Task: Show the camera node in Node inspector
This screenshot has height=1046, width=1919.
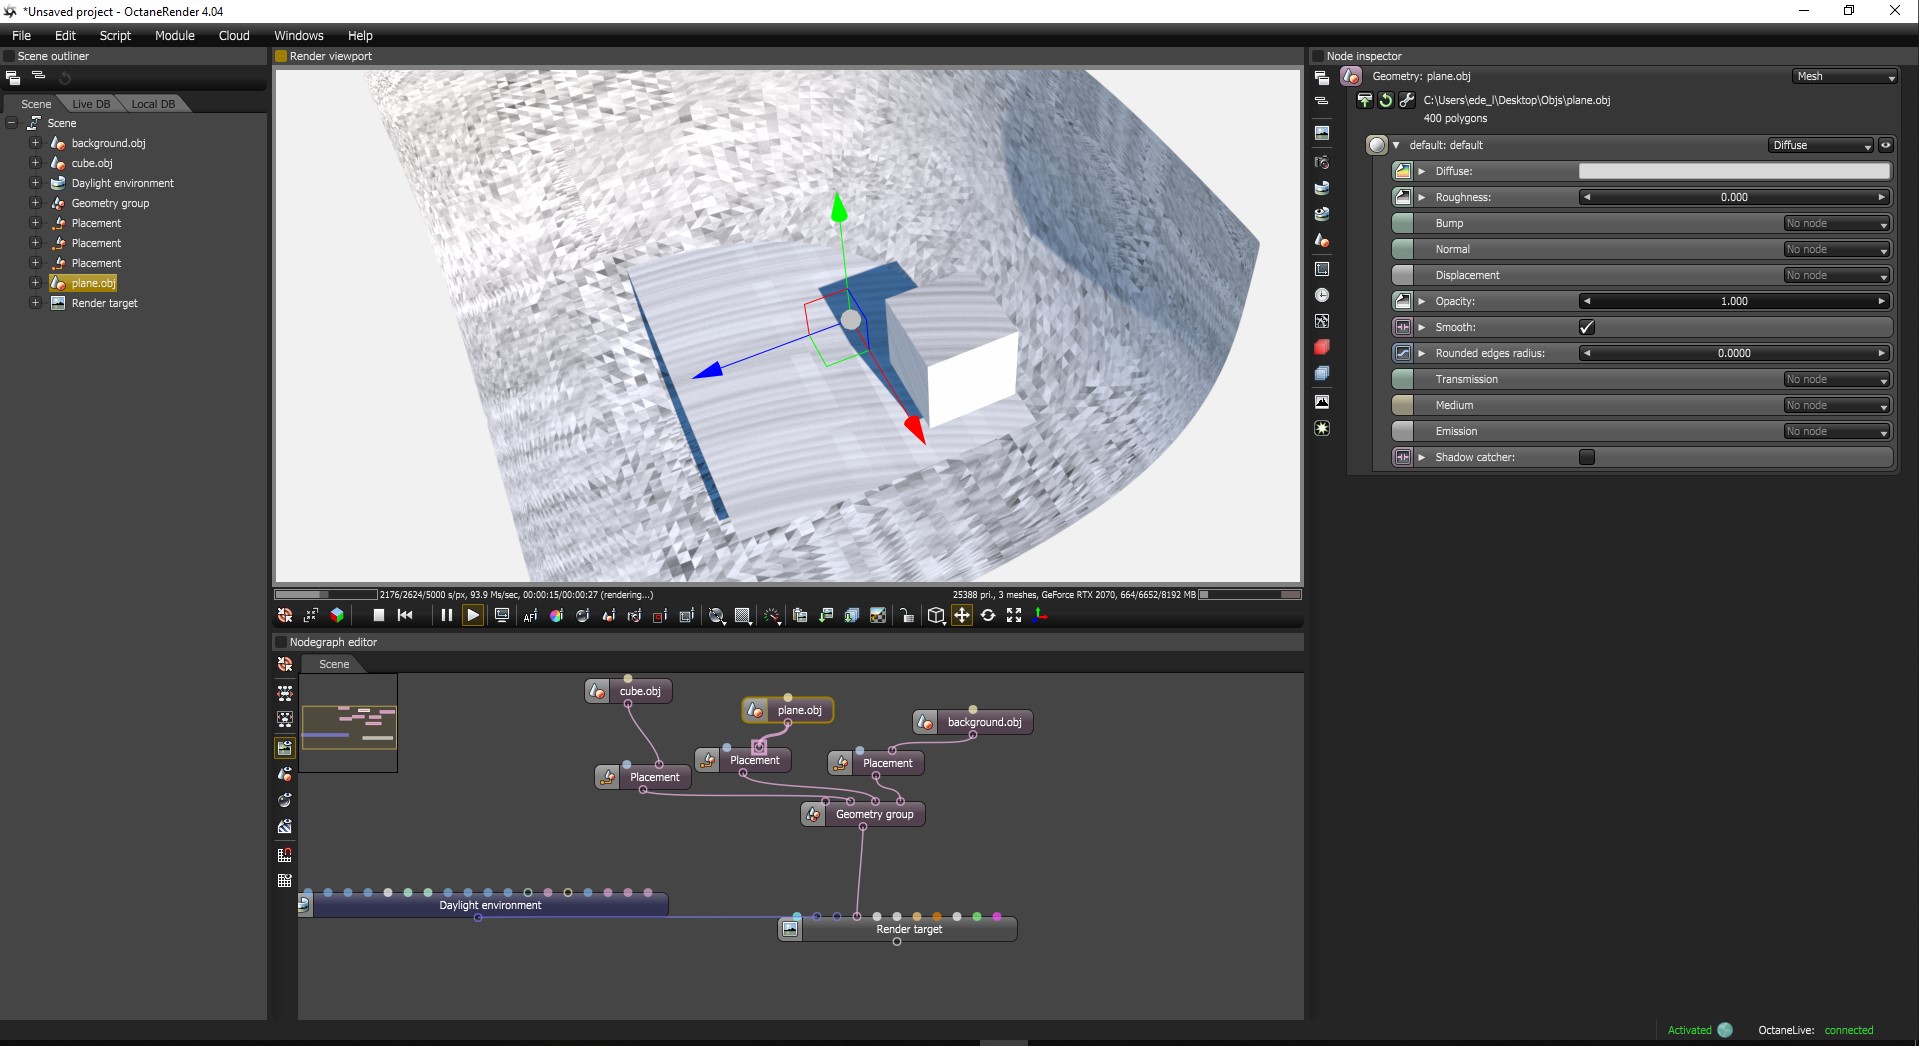Action: coord(1322,162)
